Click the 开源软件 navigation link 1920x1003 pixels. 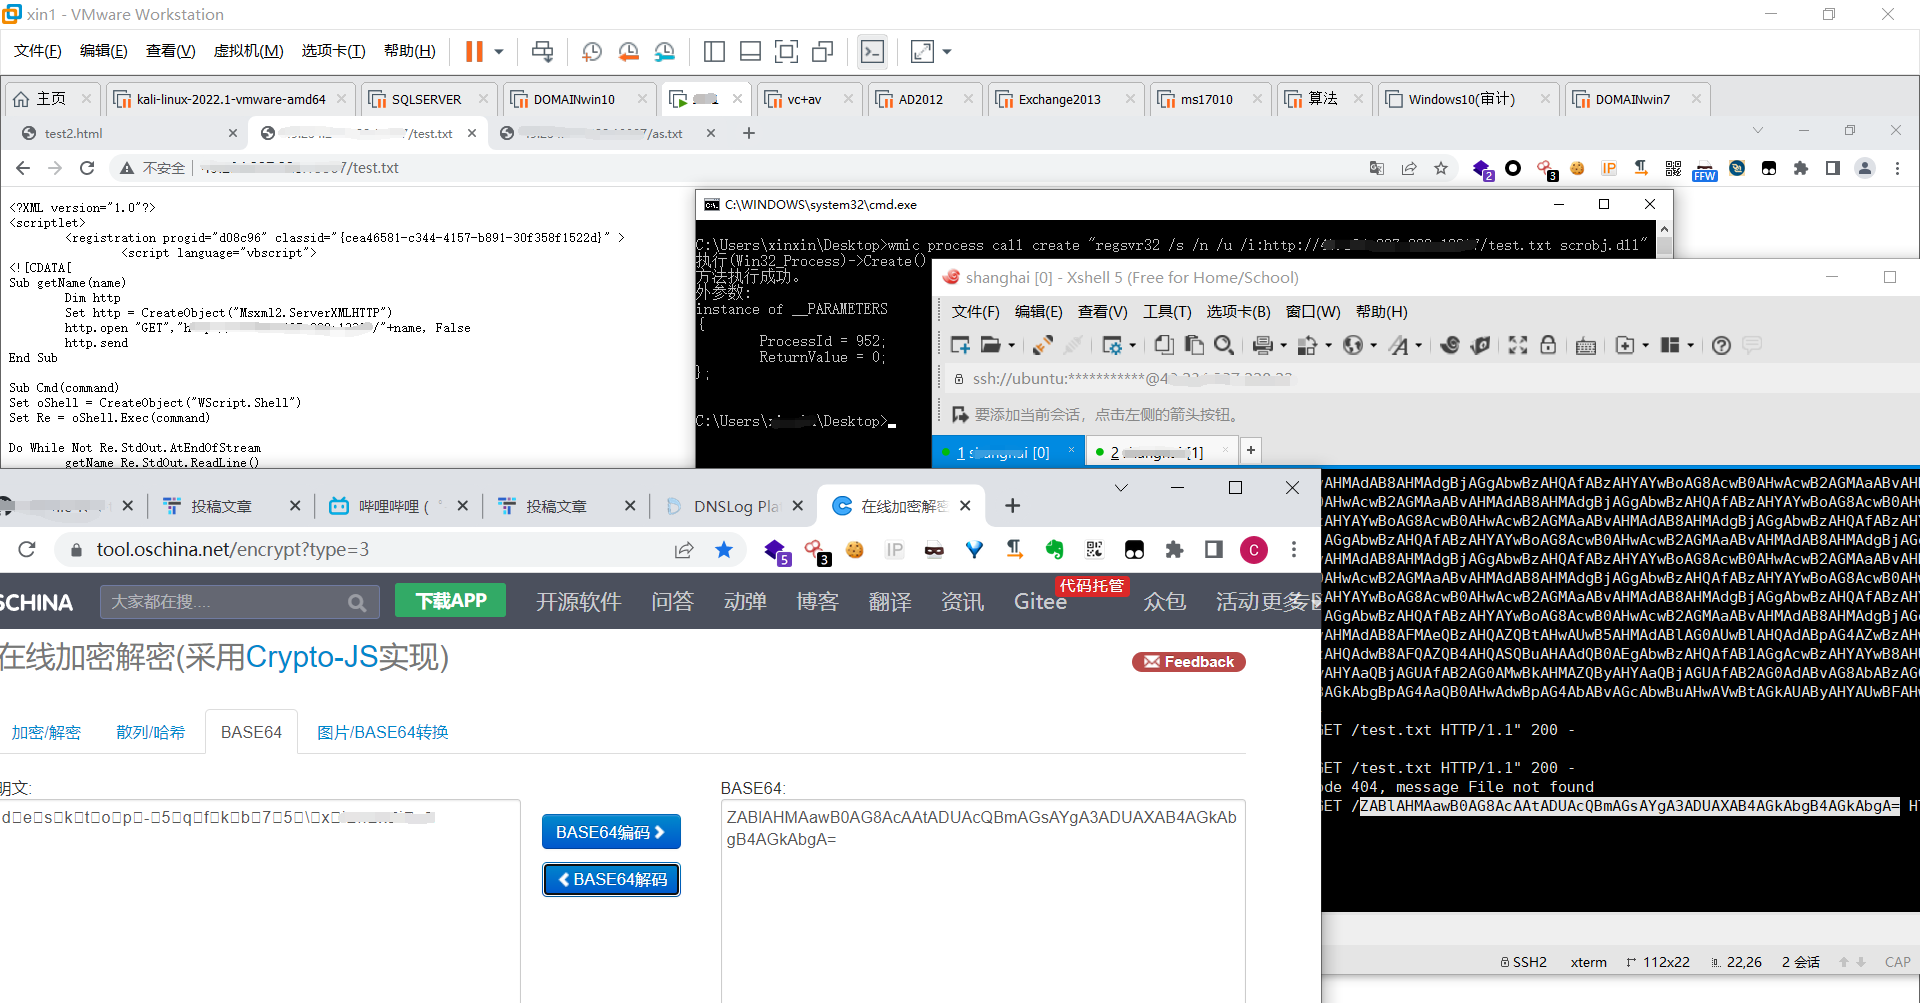click(x=578, y=601)
